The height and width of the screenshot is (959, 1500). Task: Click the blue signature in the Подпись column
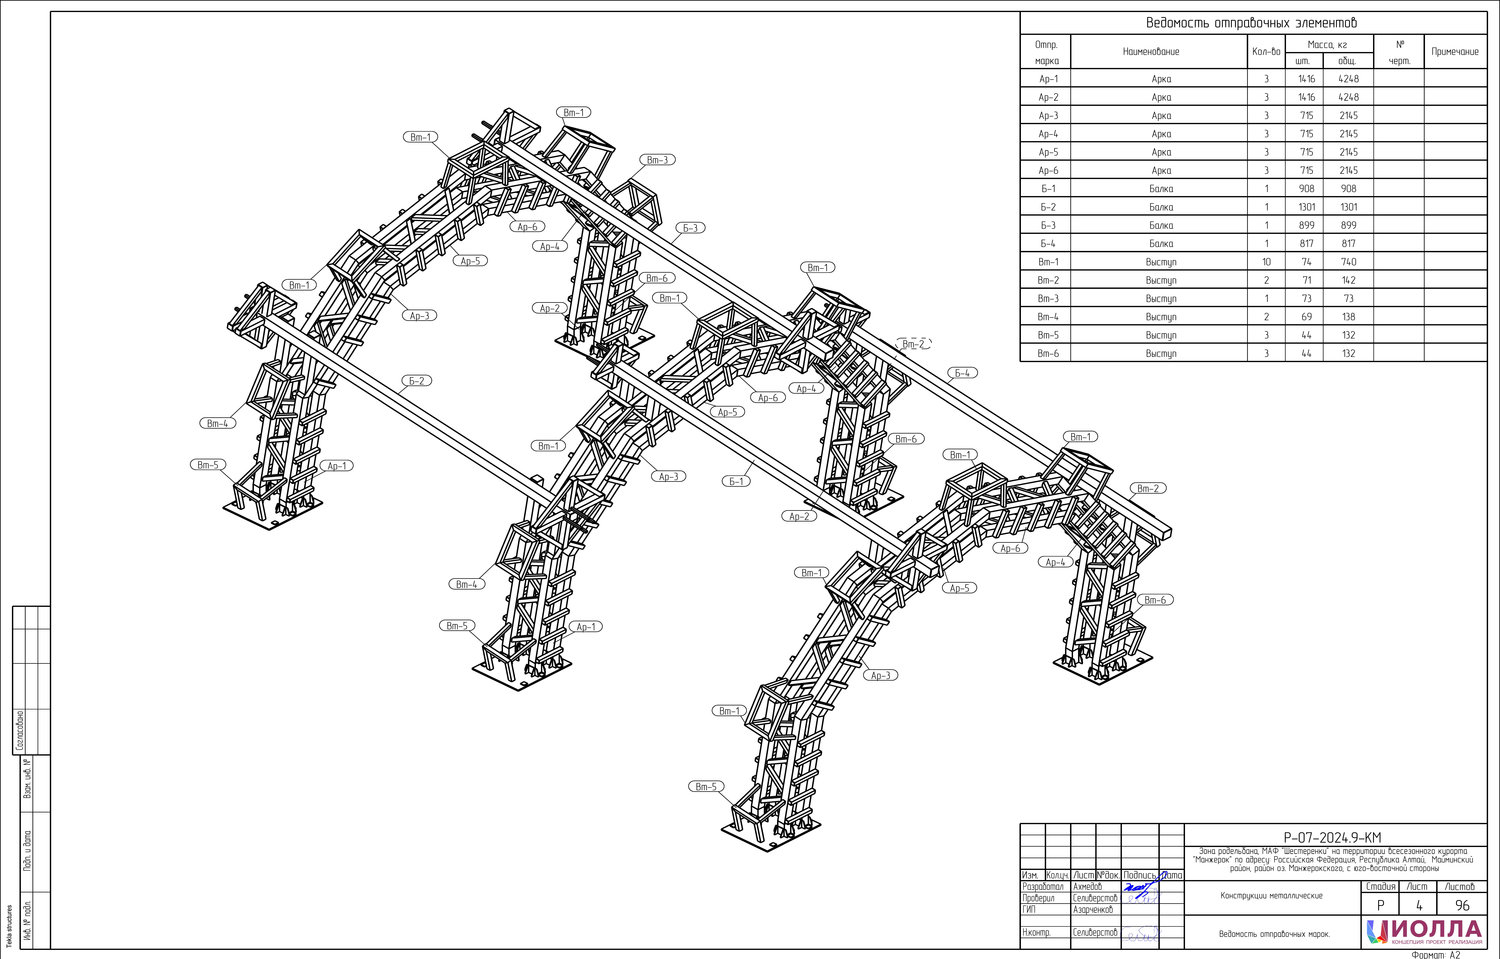[1138, 887]
